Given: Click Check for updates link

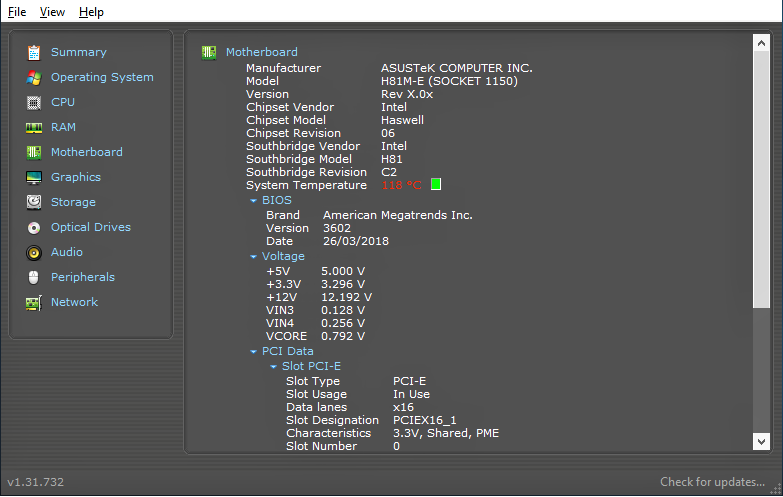Looking at the screenshot, I should [x=712, y=482].
